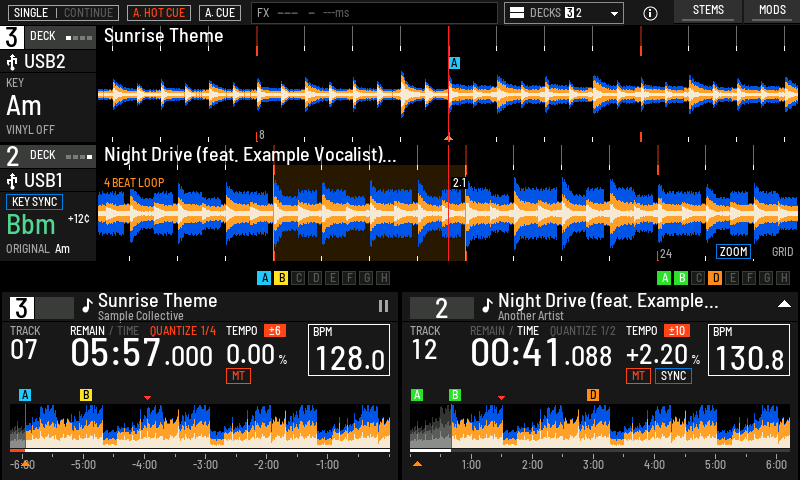Click music note icon beside Night Drive
Viewport: 800px width, 480px height.
point(487,305)
